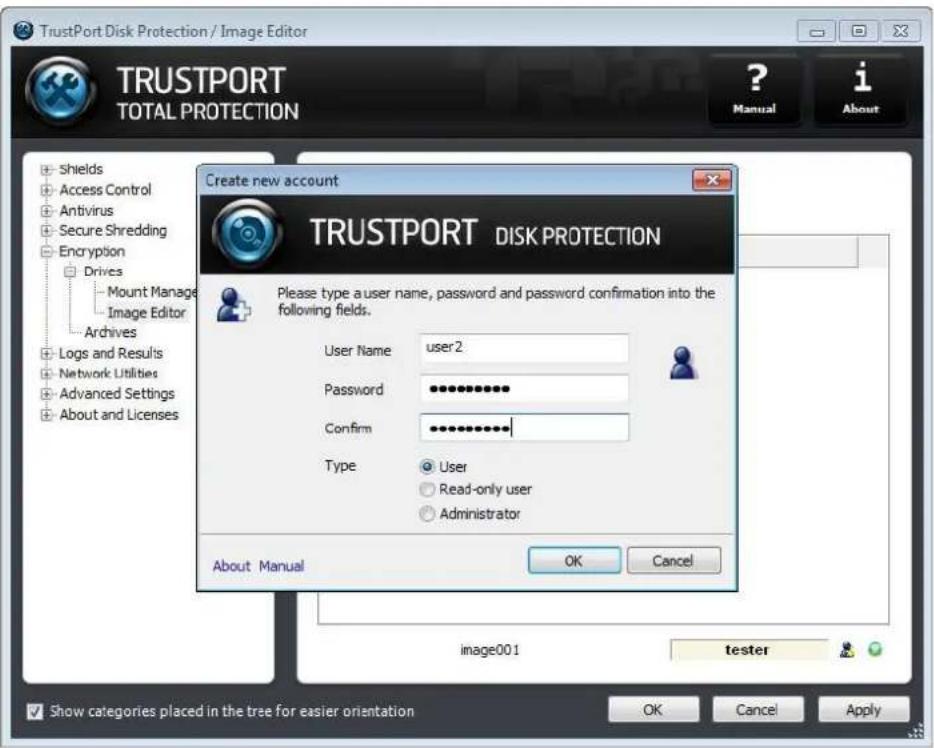Click the image001 label
The image size is (934, 748).
[490, 650]
